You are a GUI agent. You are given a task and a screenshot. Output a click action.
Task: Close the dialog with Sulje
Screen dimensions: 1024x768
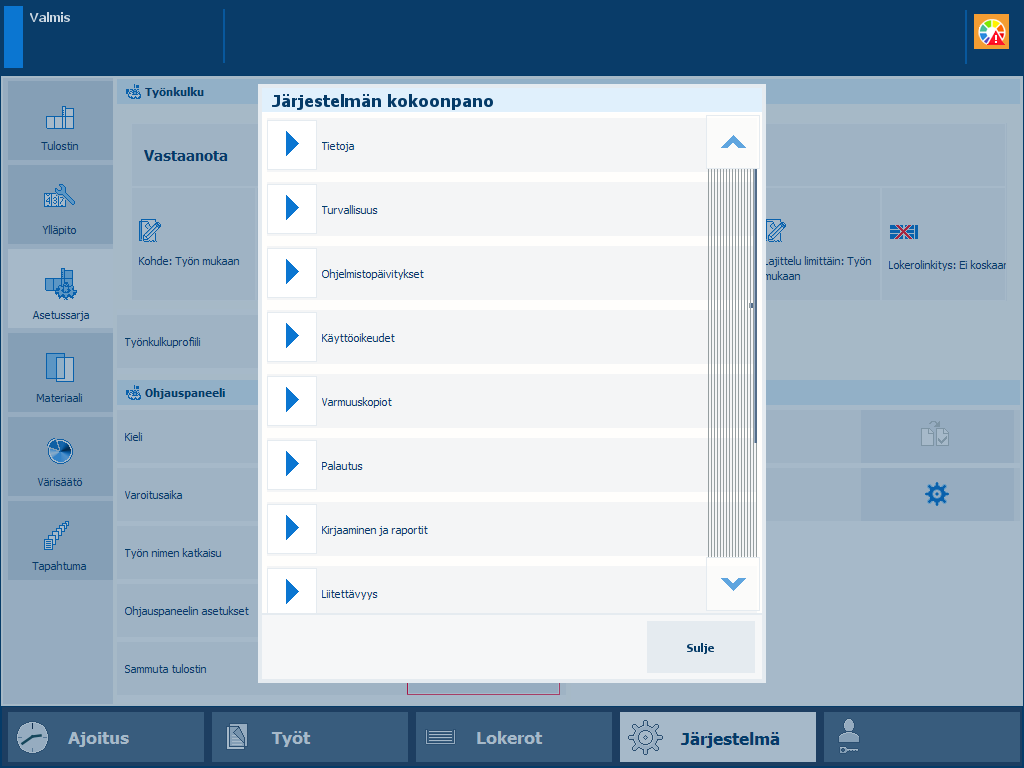(701, 647)
